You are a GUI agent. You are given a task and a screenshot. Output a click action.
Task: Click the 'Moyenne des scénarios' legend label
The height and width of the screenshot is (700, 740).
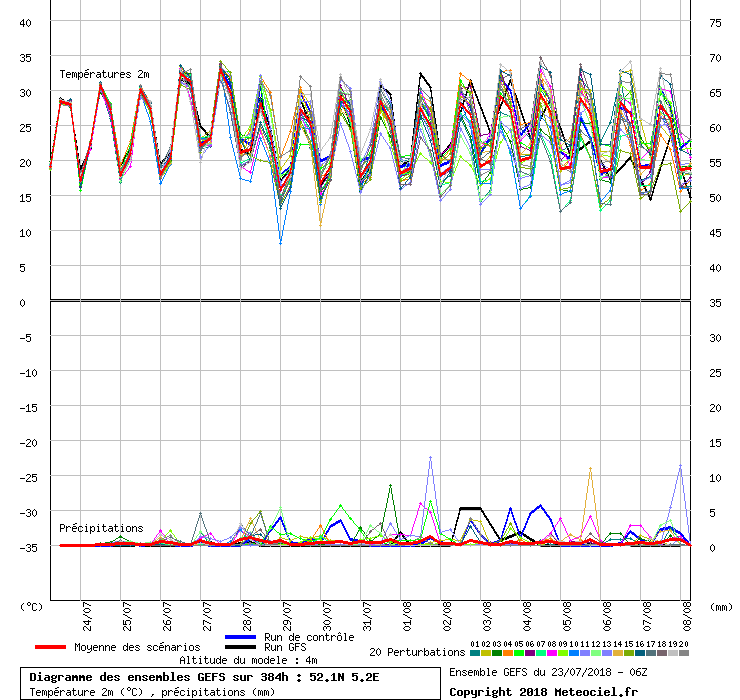tap(137, 647)
